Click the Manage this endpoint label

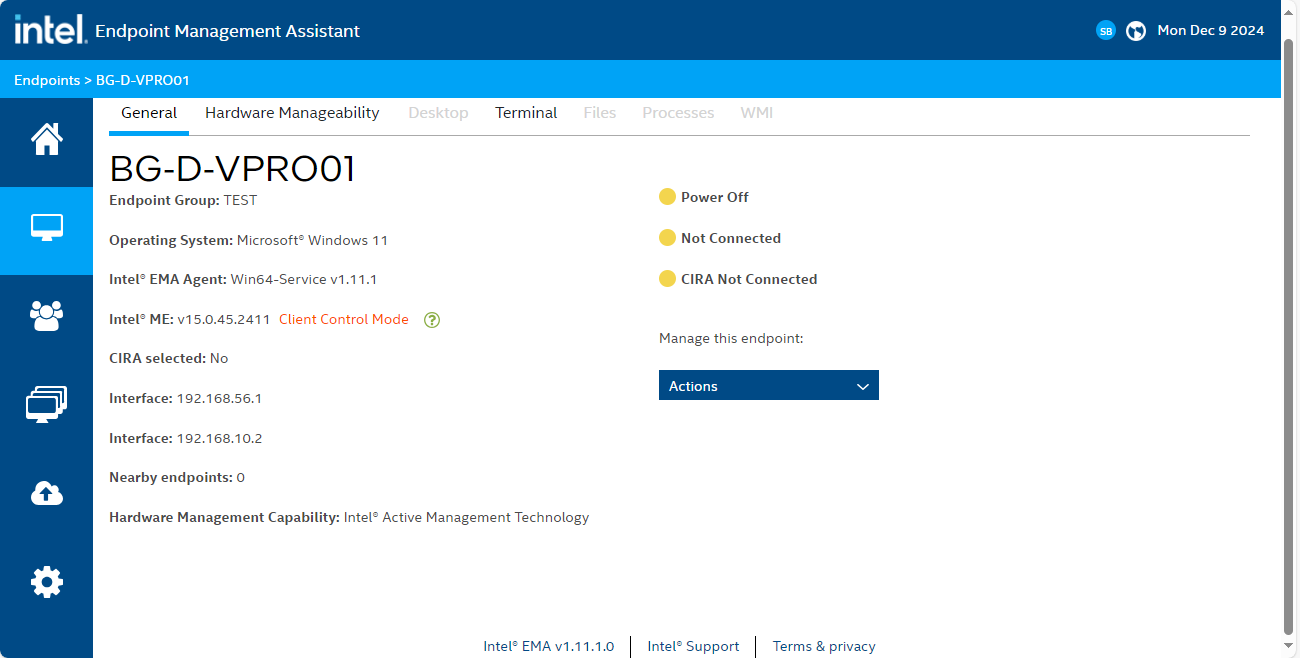[731, 338]
